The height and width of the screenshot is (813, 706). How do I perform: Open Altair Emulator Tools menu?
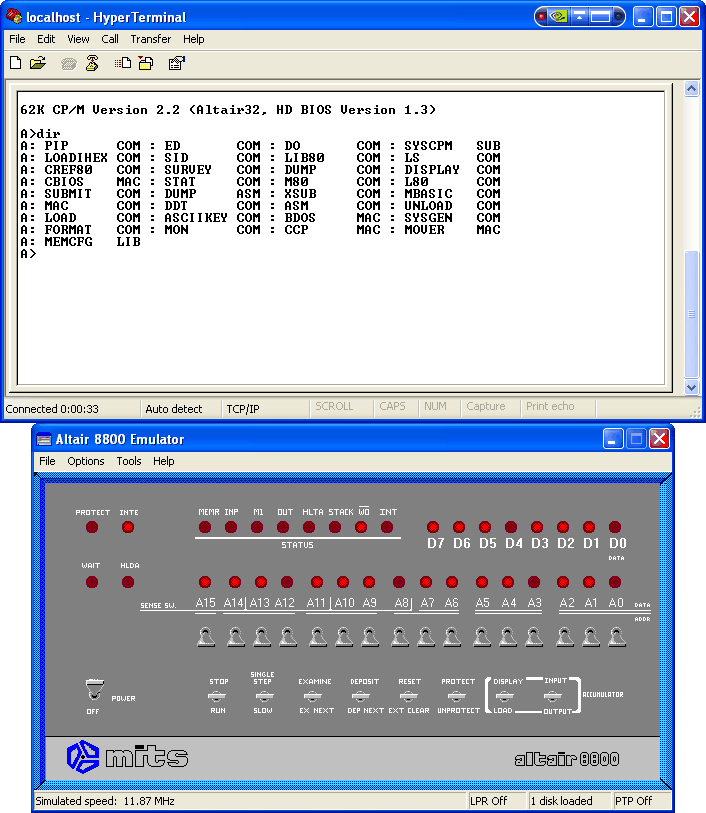[129, 461]
